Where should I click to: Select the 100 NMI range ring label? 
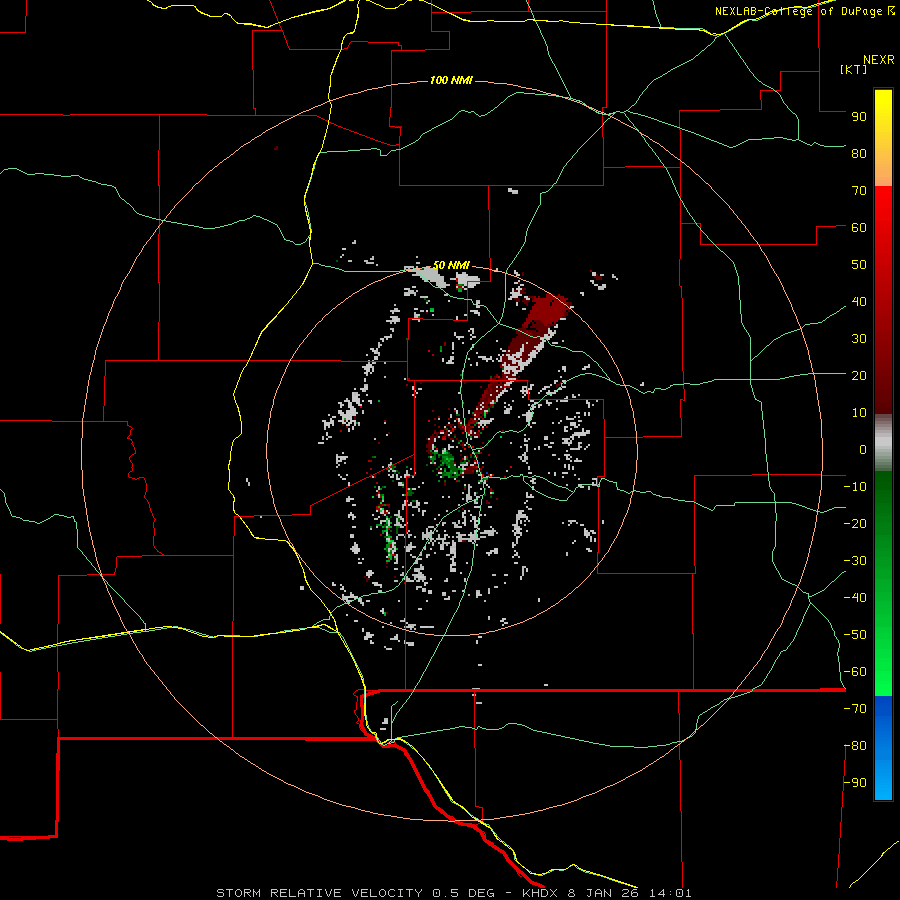coord(451,80)
